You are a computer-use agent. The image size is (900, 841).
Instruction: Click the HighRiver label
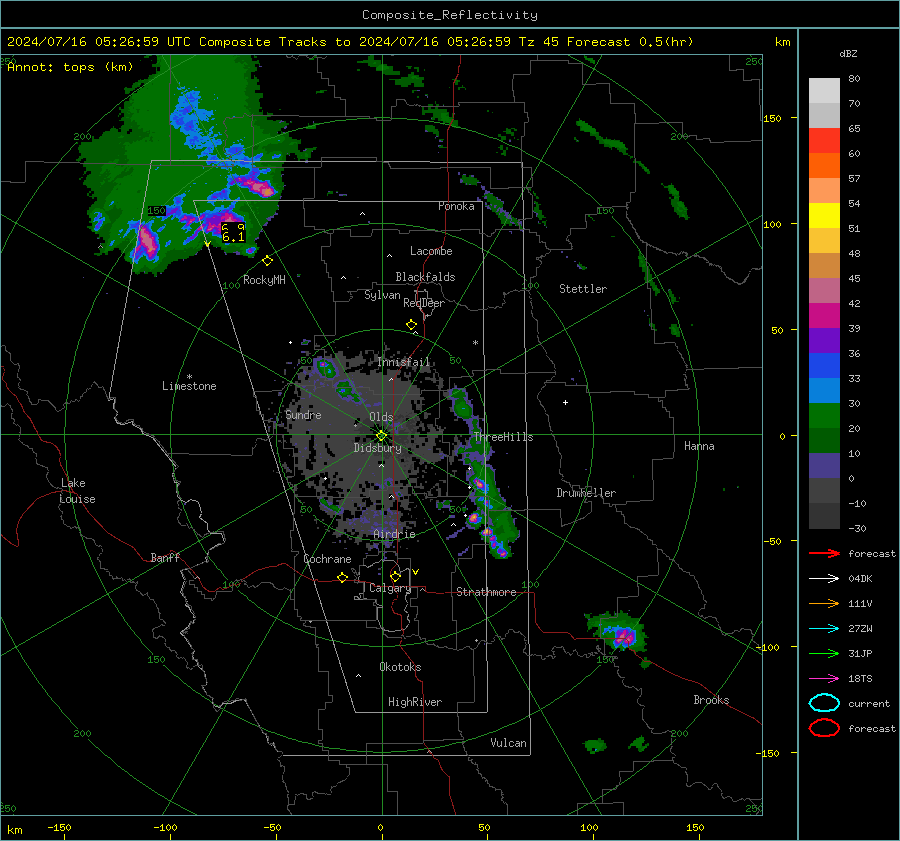coord(415,702)
